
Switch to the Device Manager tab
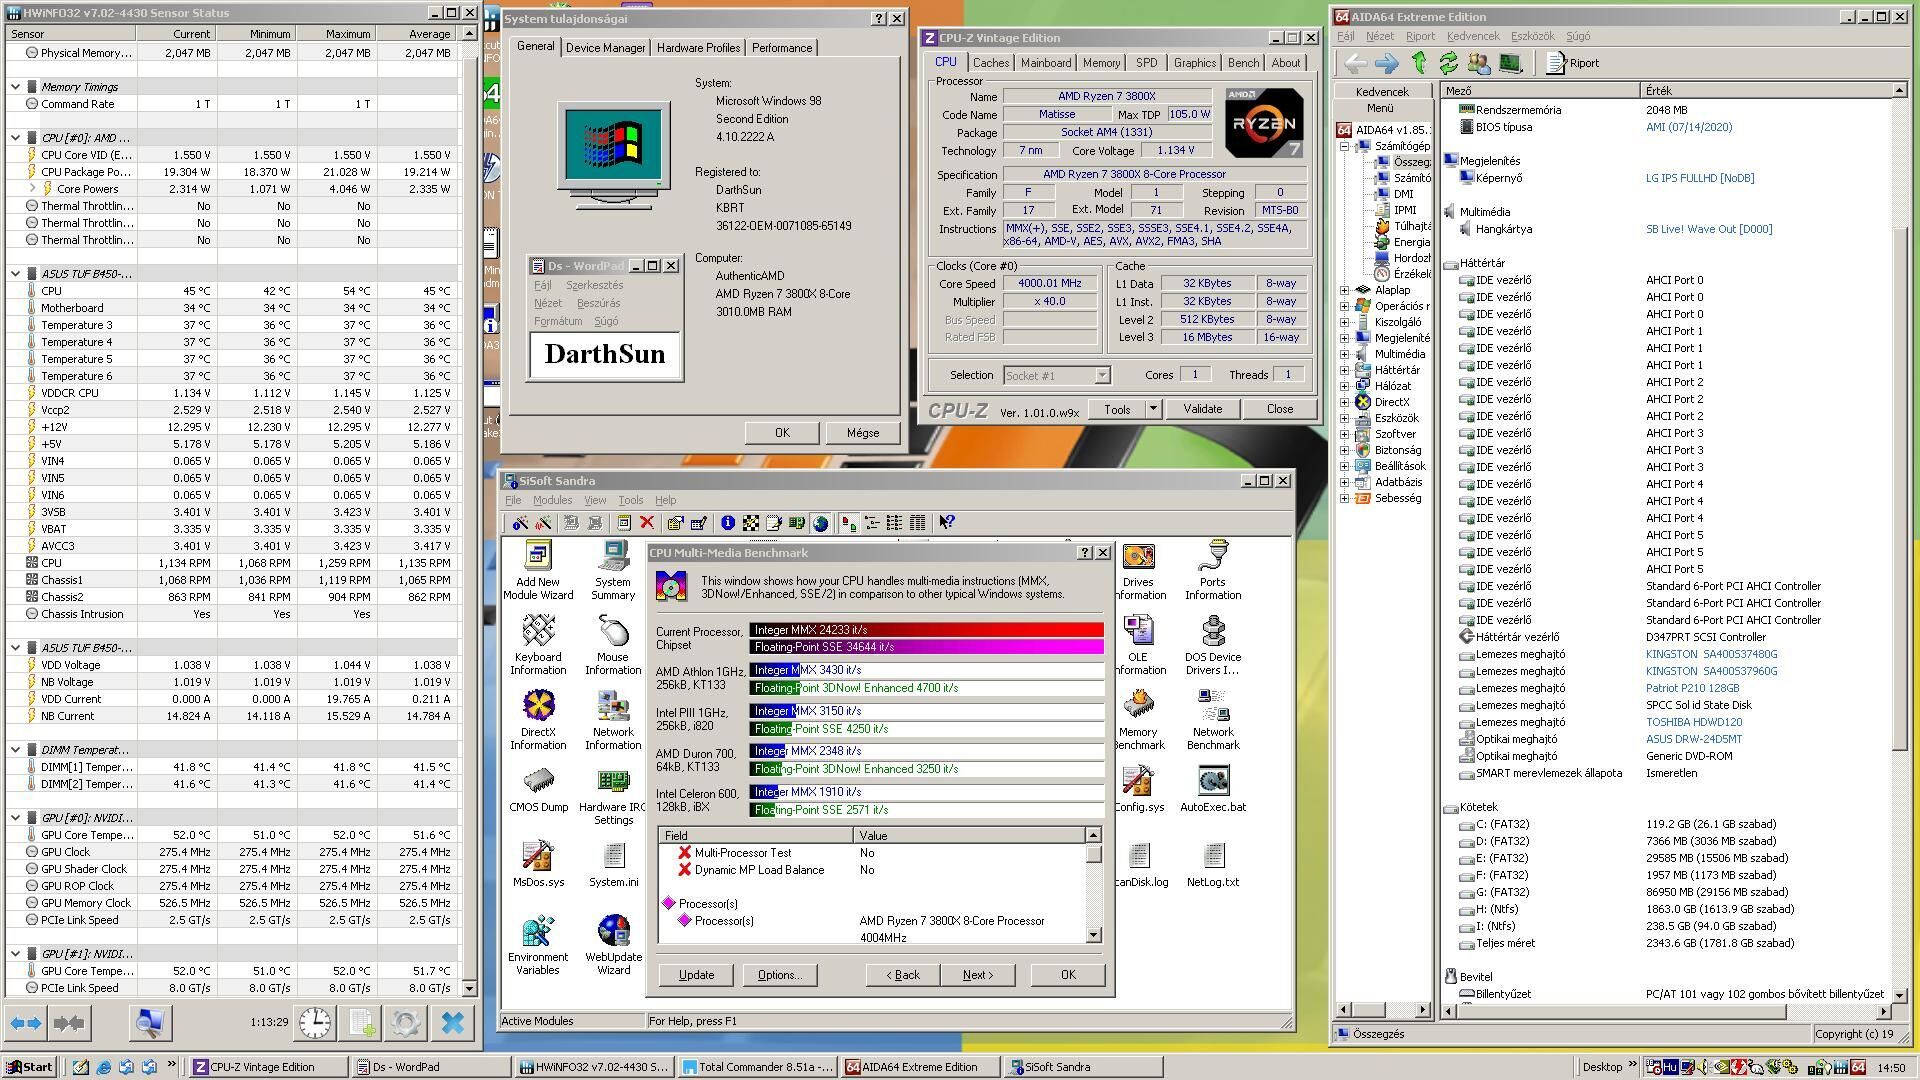coord(605,48)
